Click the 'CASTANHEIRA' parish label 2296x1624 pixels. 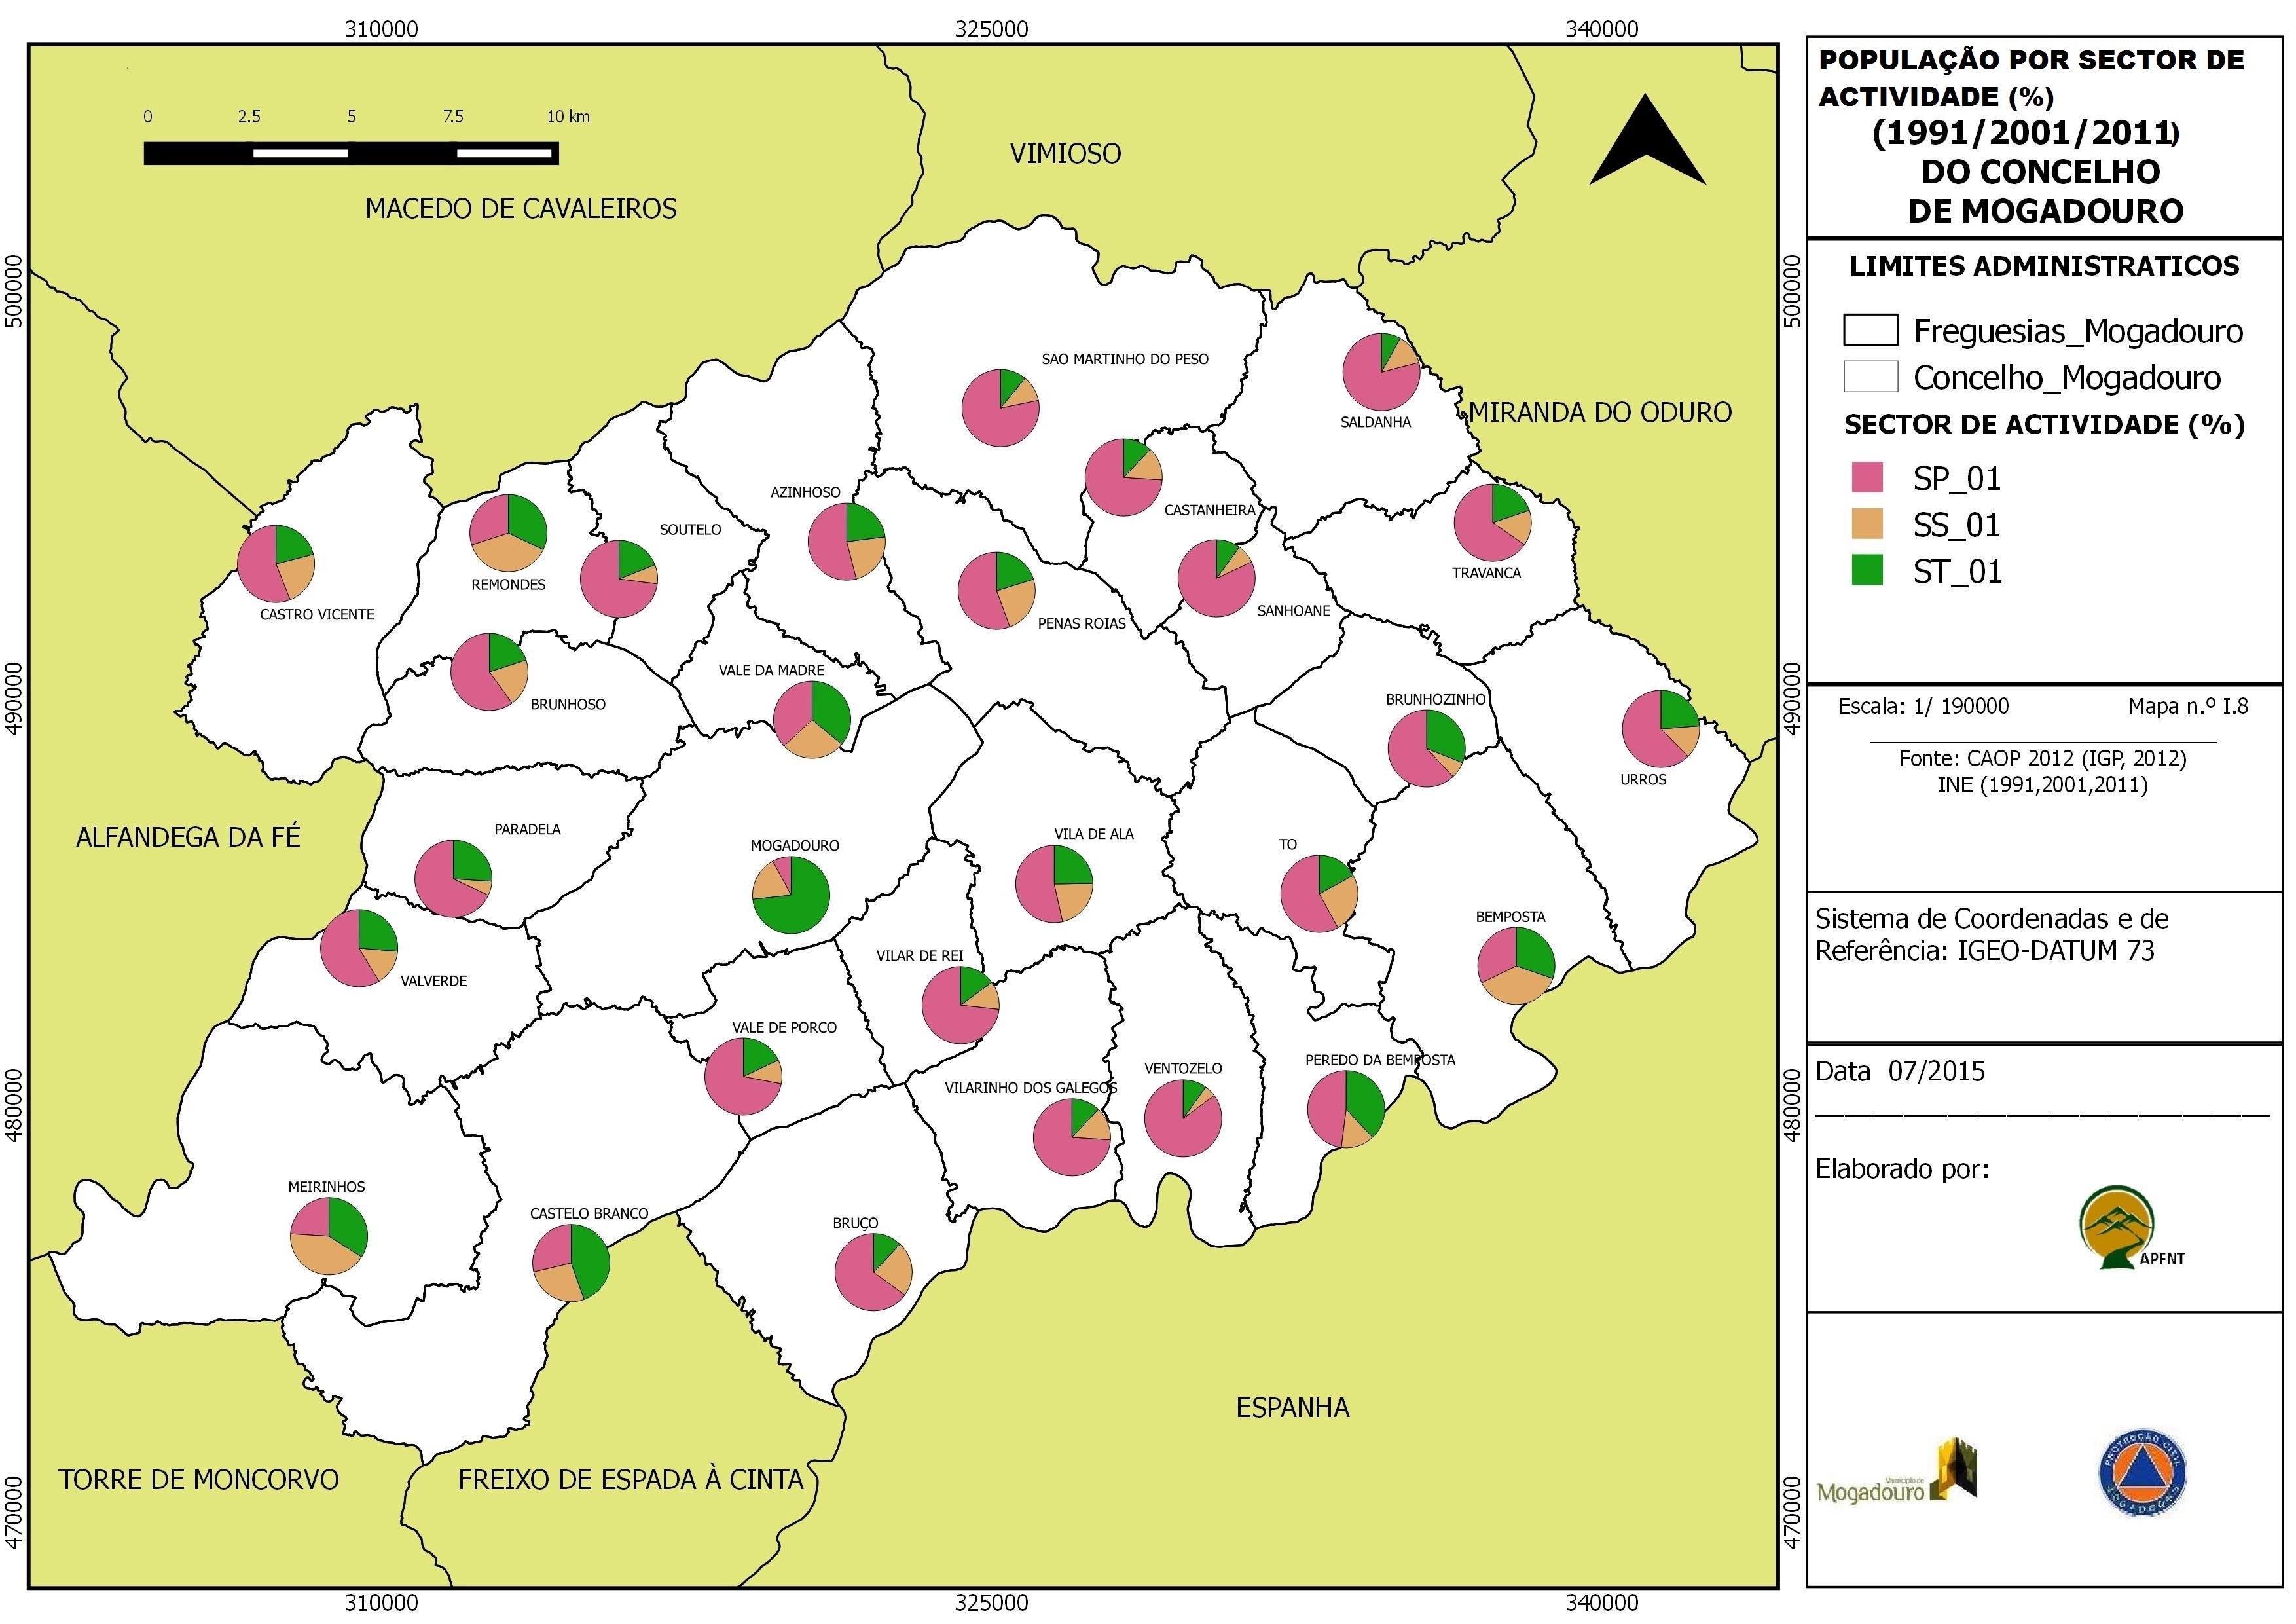tap(1209, 510)
